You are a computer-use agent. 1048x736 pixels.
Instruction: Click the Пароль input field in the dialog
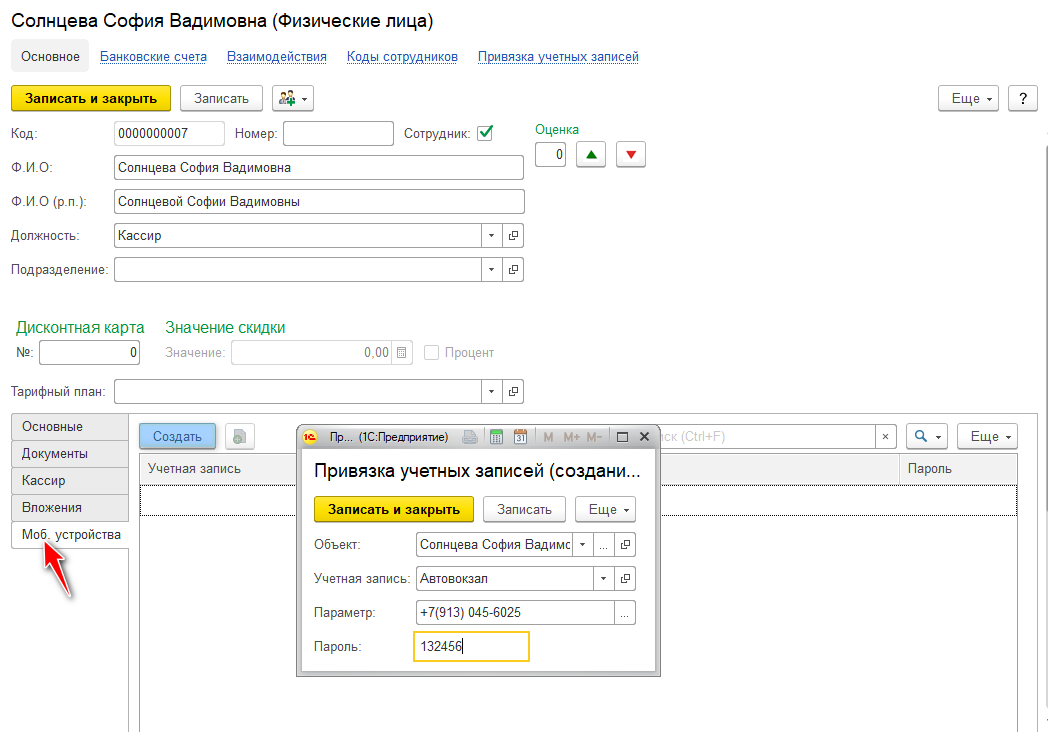(x=471, y=647)
